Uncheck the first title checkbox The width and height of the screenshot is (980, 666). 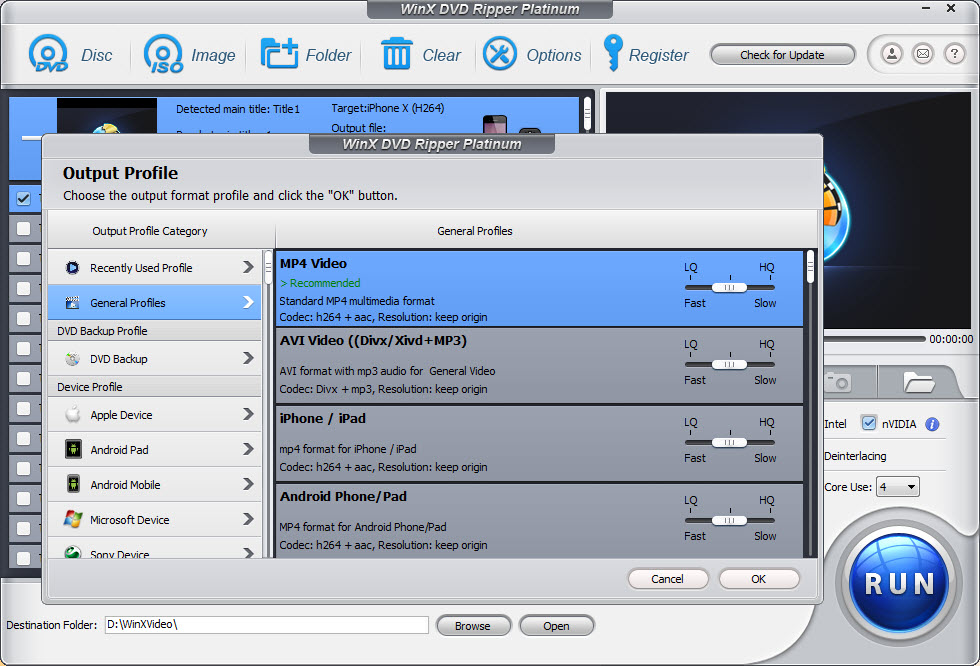point(24,199)
